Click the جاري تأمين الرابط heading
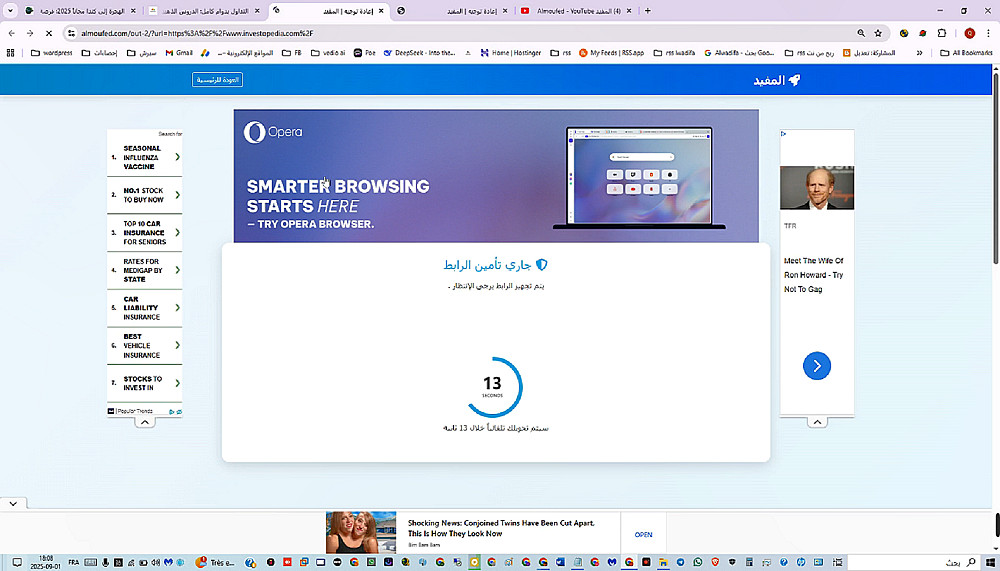The width and height of the screenshot is (1000, 571). (x=496, y=265)
